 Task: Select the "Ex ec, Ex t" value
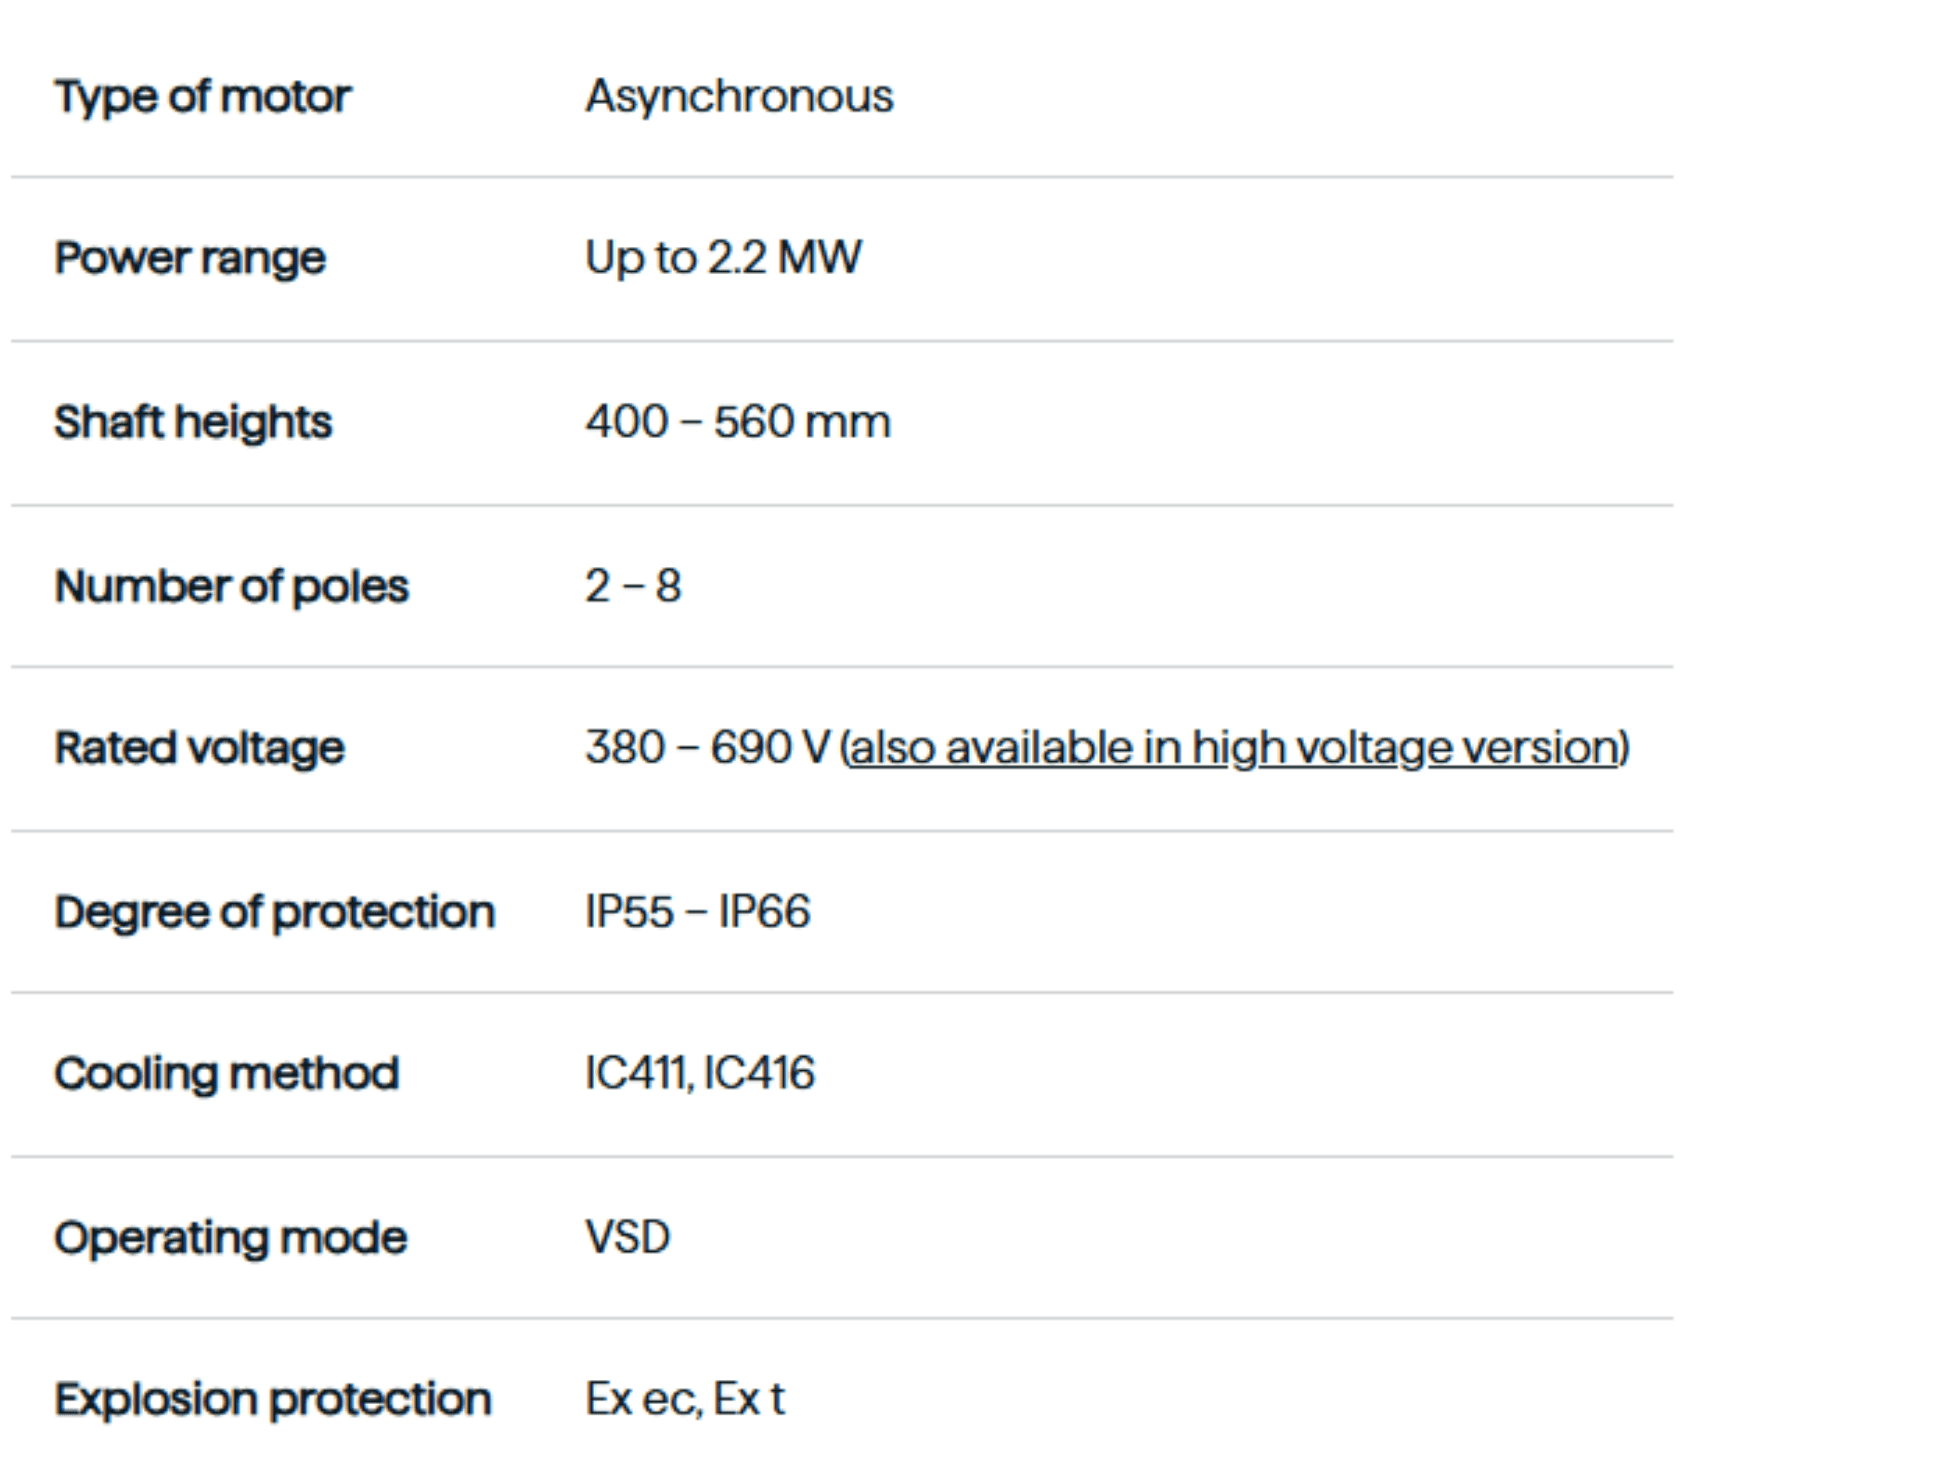click(x=685, y=1400)
